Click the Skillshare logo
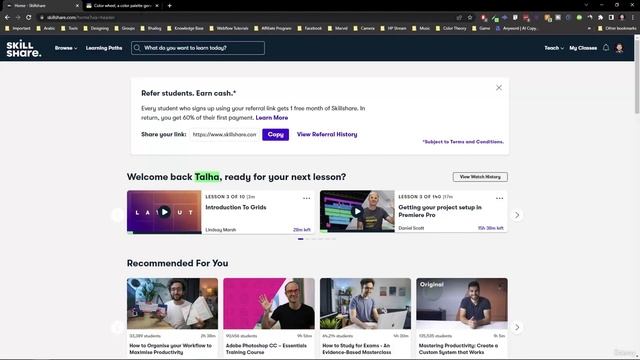This screenshot has height=360, width=640. point(24,48)
